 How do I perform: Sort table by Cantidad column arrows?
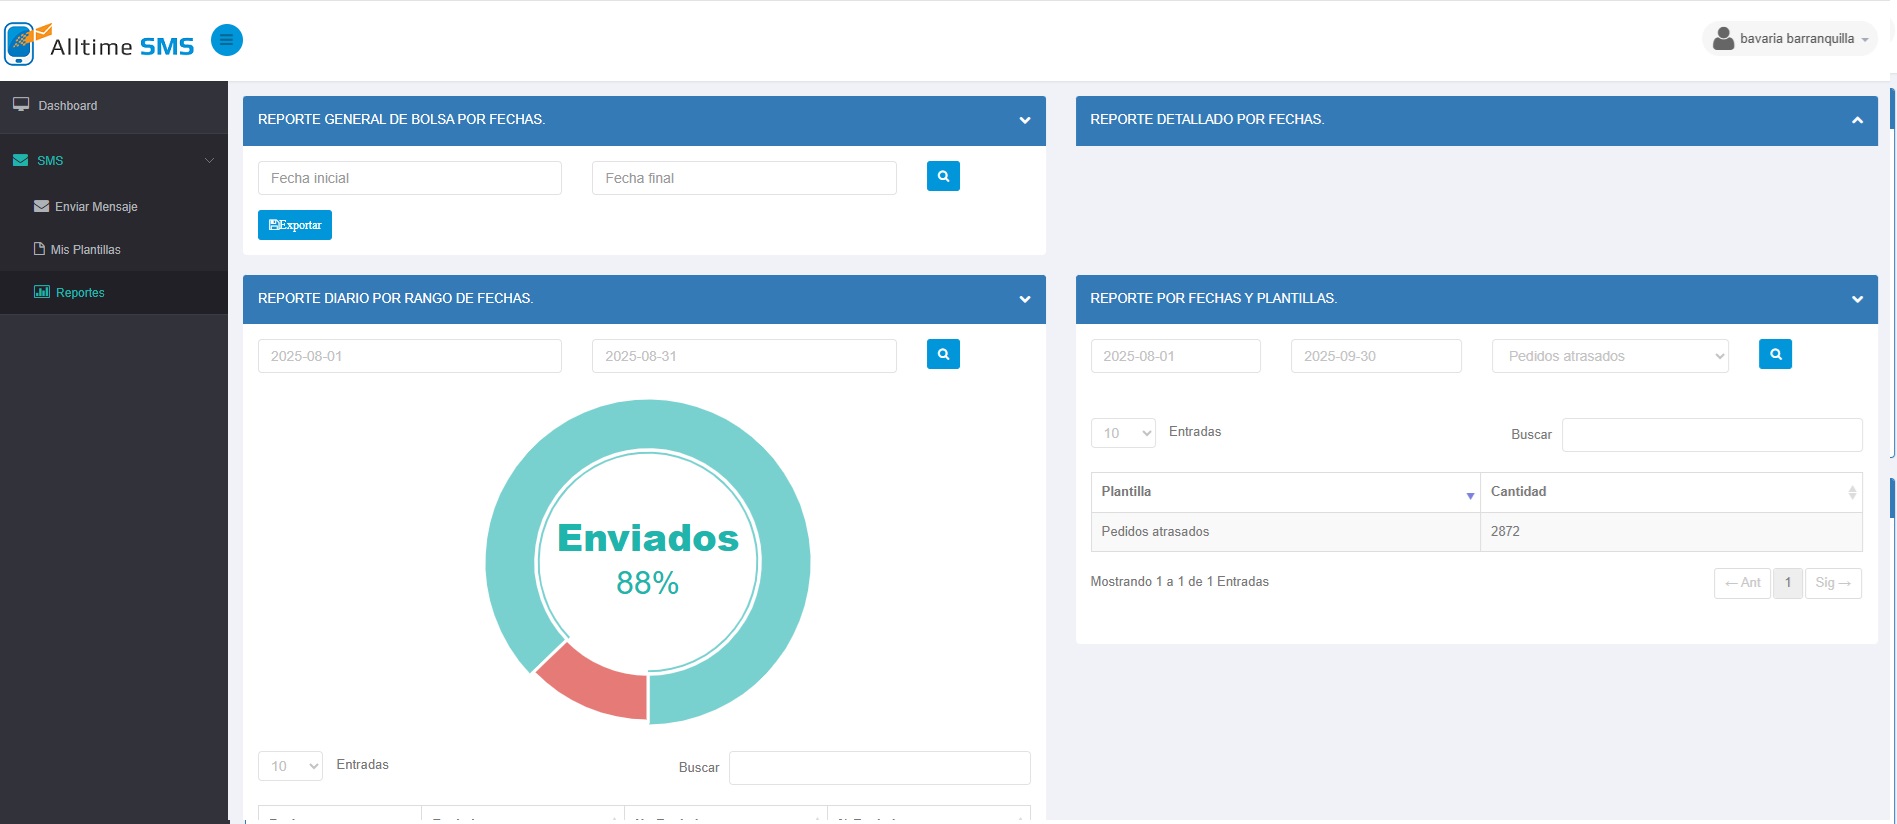pyautogui.click(x=1851, y=492)
